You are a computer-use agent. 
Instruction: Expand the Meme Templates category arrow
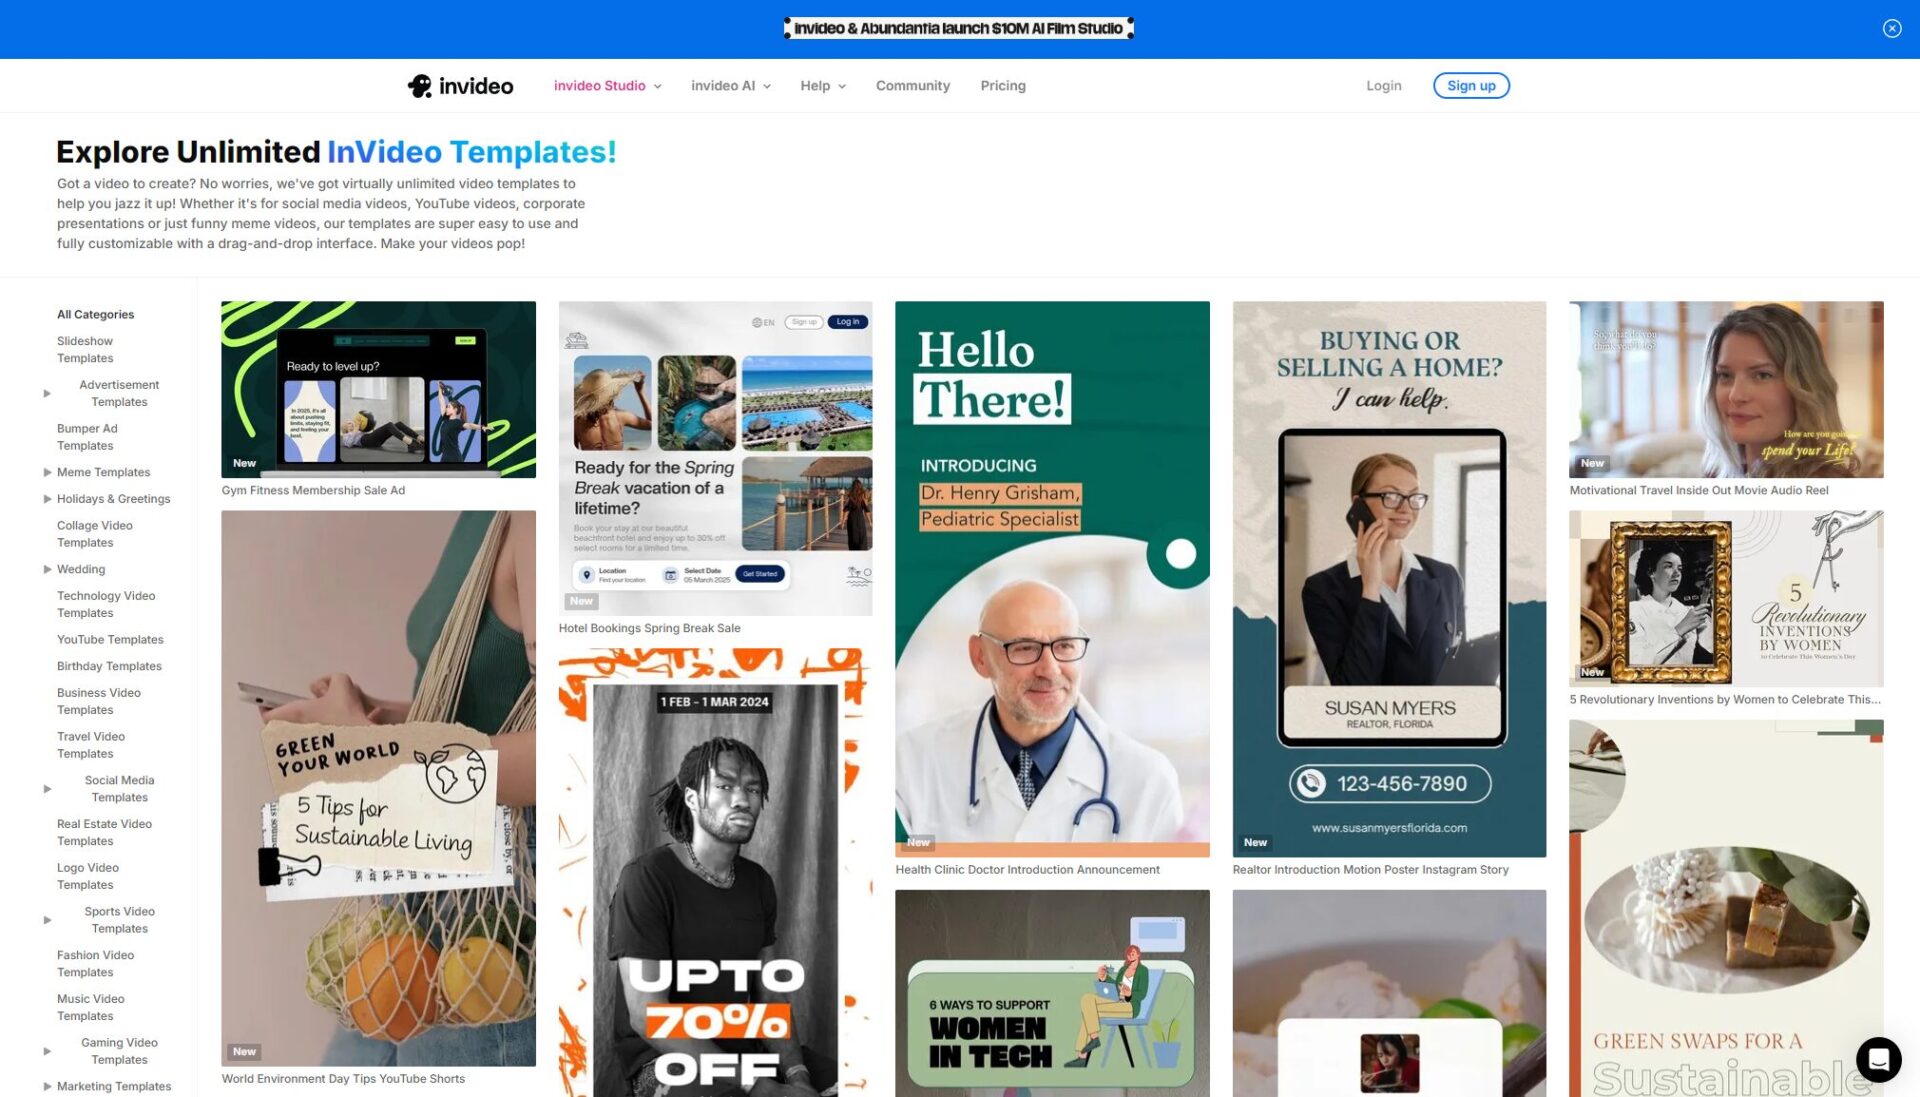47,472
